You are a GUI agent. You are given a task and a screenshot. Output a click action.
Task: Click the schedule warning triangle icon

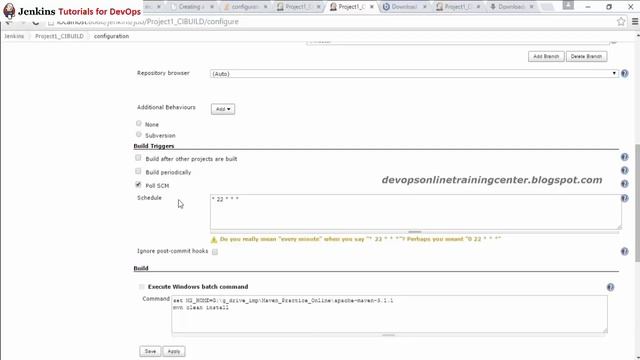click(x=214, y=240)
